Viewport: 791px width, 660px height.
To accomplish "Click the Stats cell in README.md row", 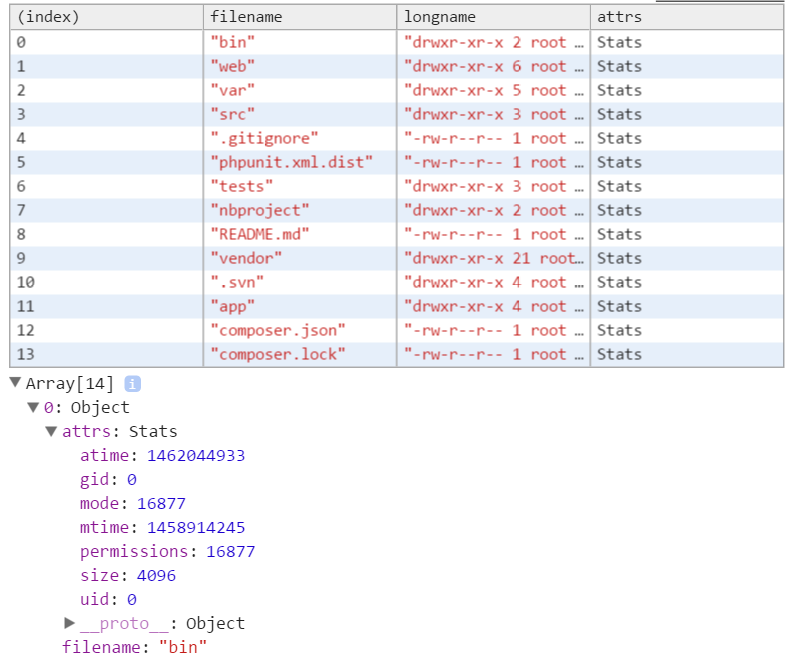I will point(687,235).
